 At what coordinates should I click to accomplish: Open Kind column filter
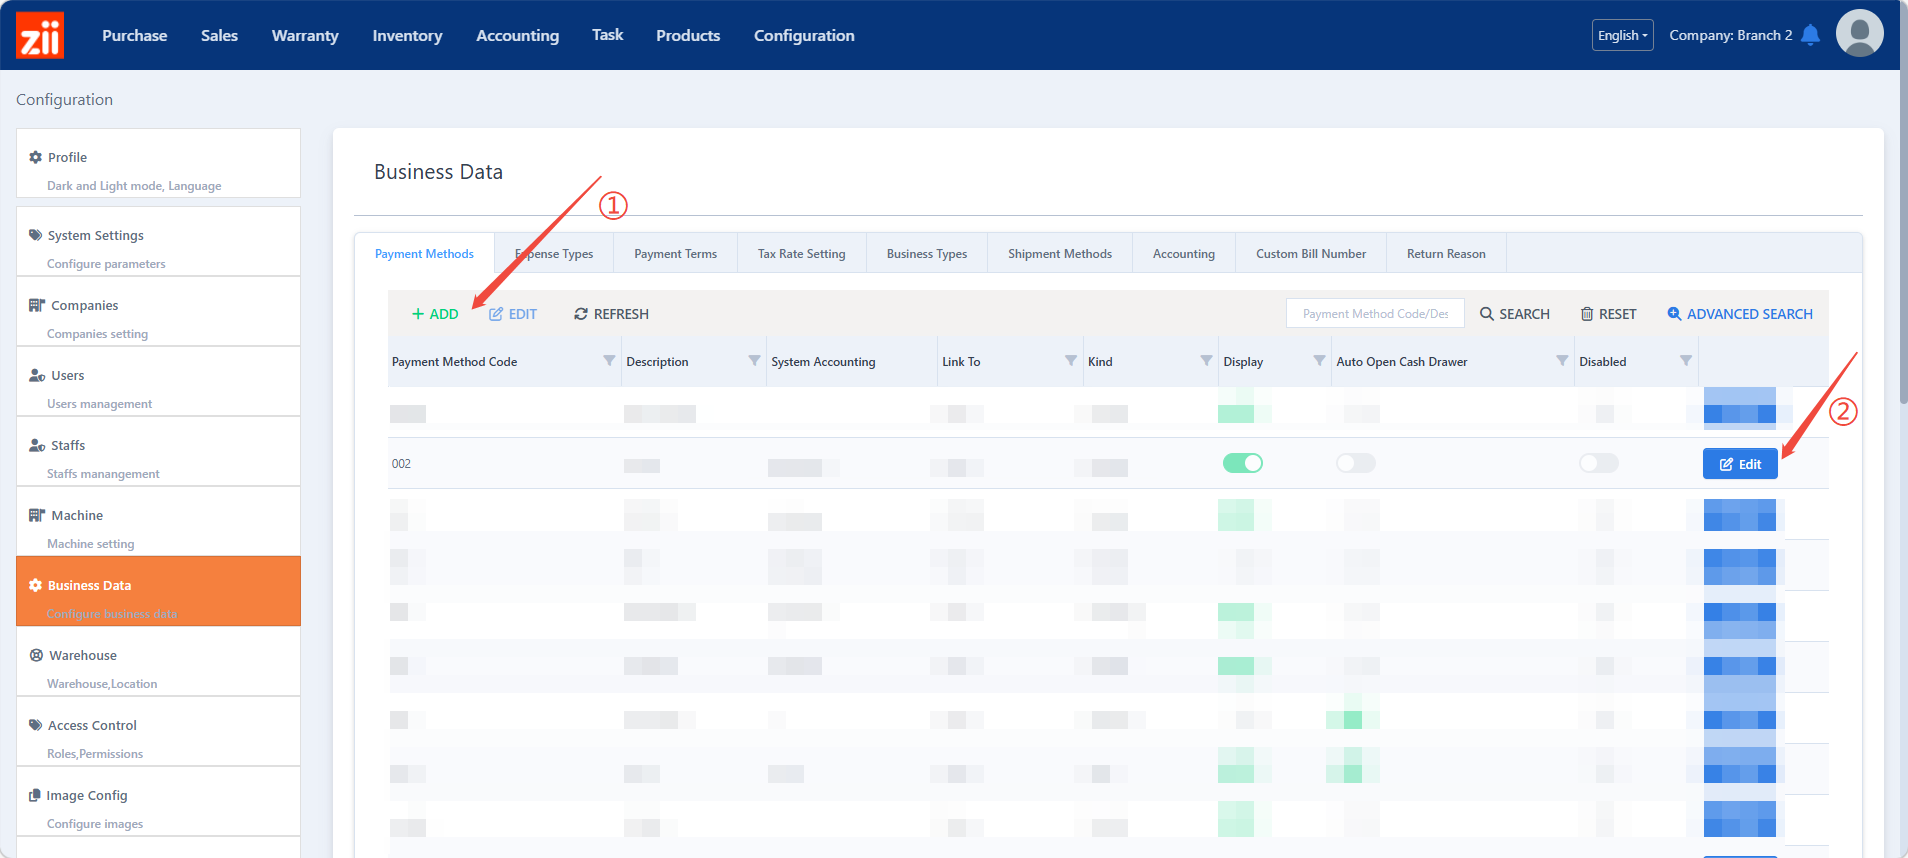point(1205,361)
